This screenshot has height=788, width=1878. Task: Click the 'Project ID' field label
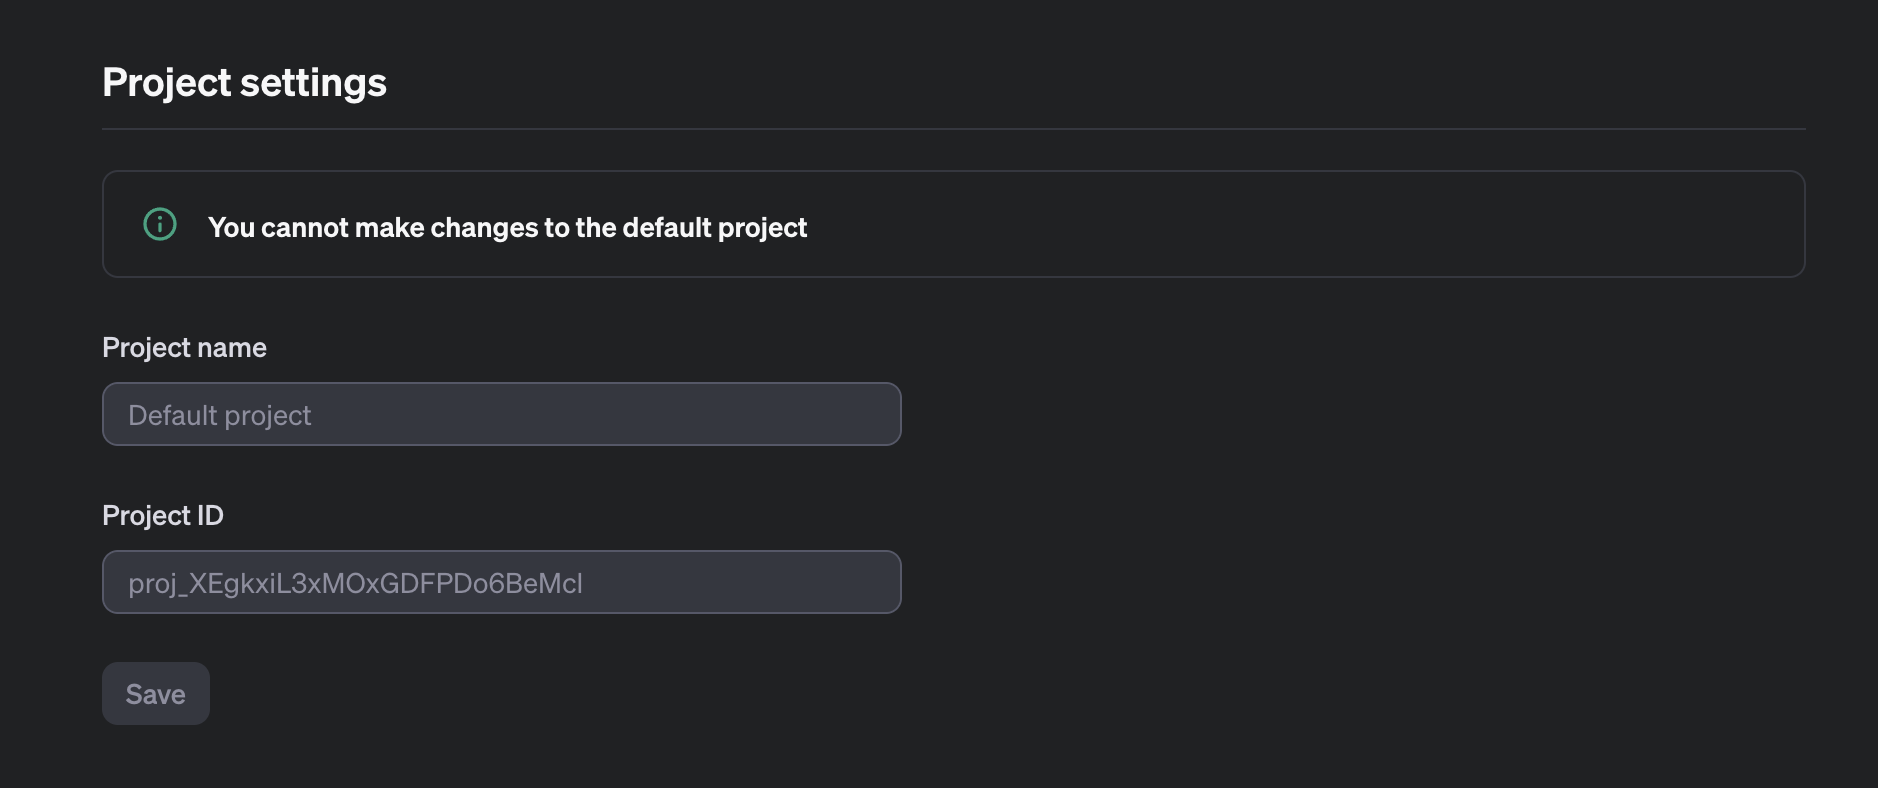point(163,516)
